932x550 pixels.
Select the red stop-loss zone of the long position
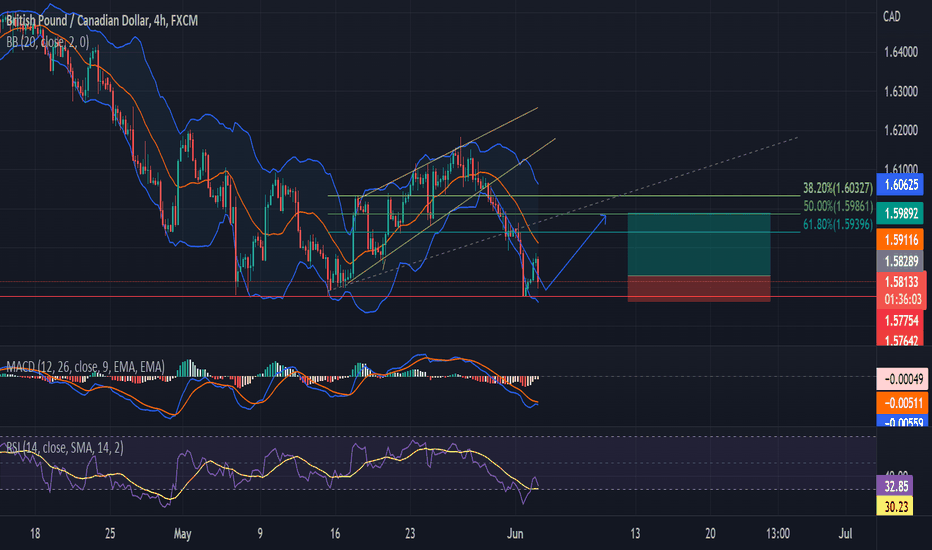(x=699, y=288)
